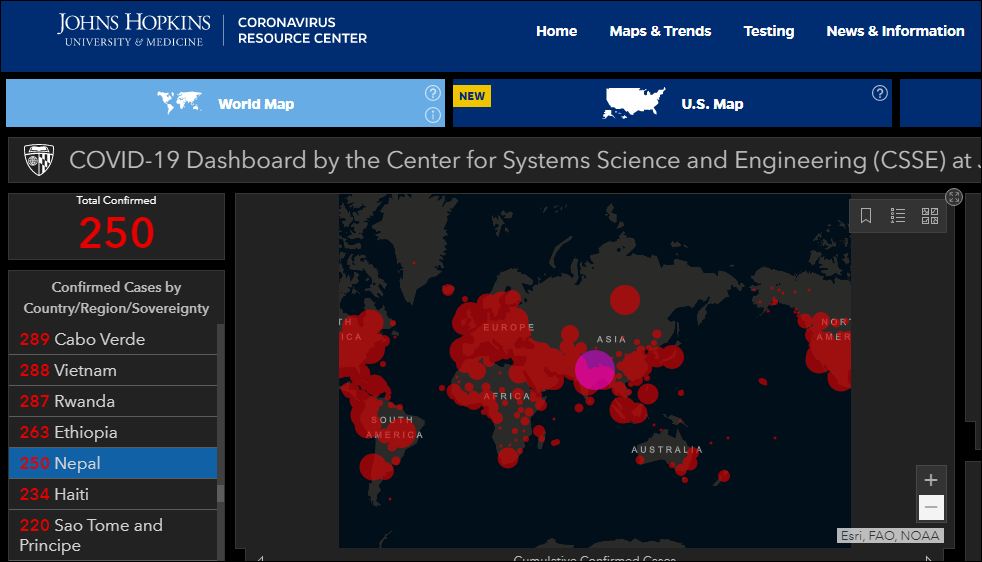The image size is (982, 562).
Task: Click the world map silhouette icon
Action: pos(180,102)
